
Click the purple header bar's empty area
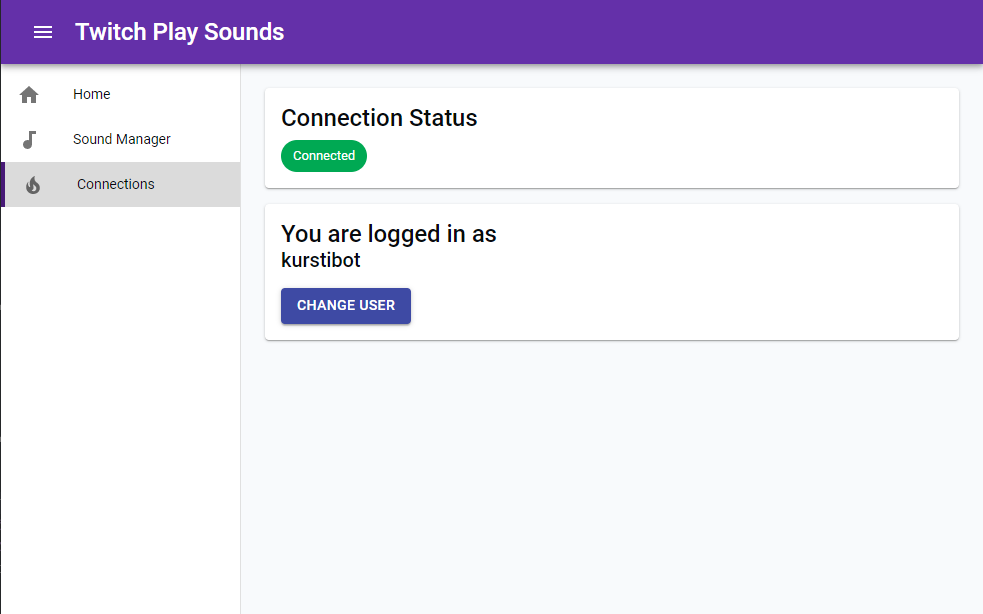click(x=627, y=32)
